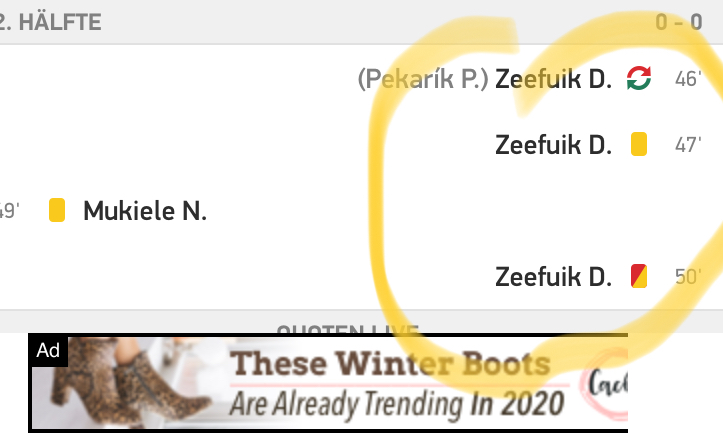Click the substitution arrows icon at 46'
The image size is (723, 433).
click(638, 79)
